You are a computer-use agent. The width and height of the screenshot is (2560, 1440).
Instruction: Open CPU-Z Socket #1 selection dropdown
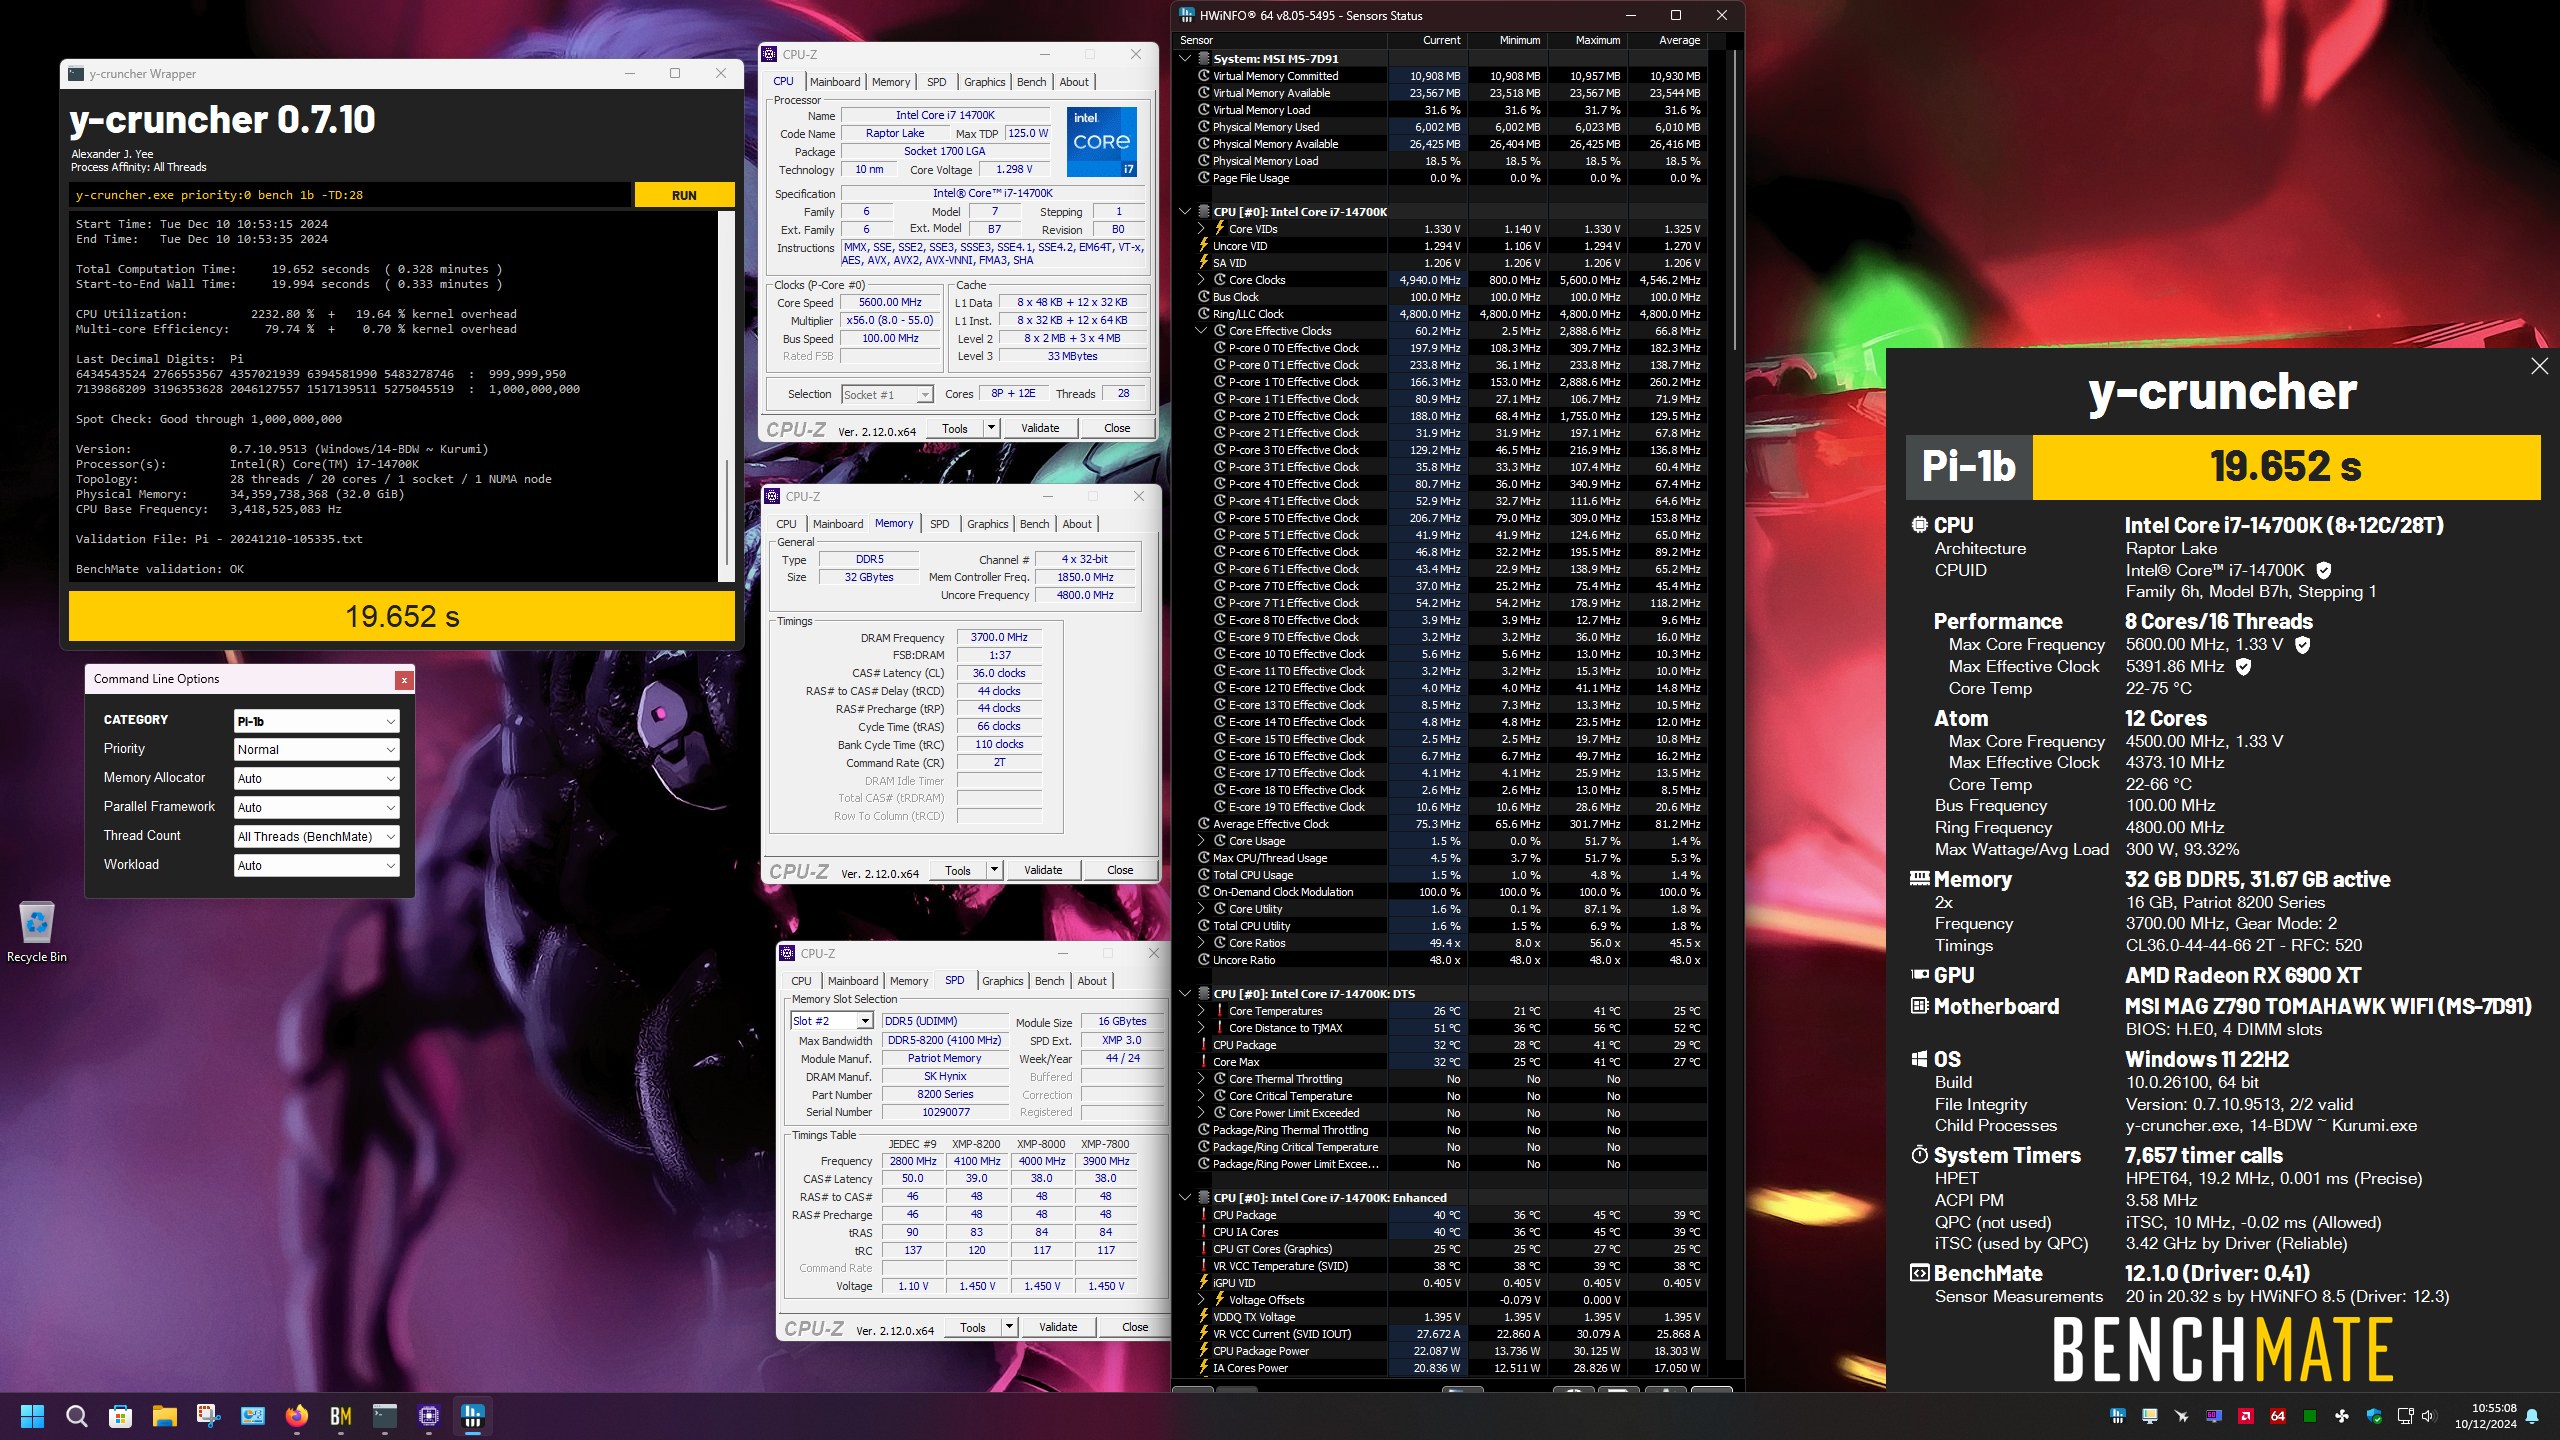tap(887, 395)
